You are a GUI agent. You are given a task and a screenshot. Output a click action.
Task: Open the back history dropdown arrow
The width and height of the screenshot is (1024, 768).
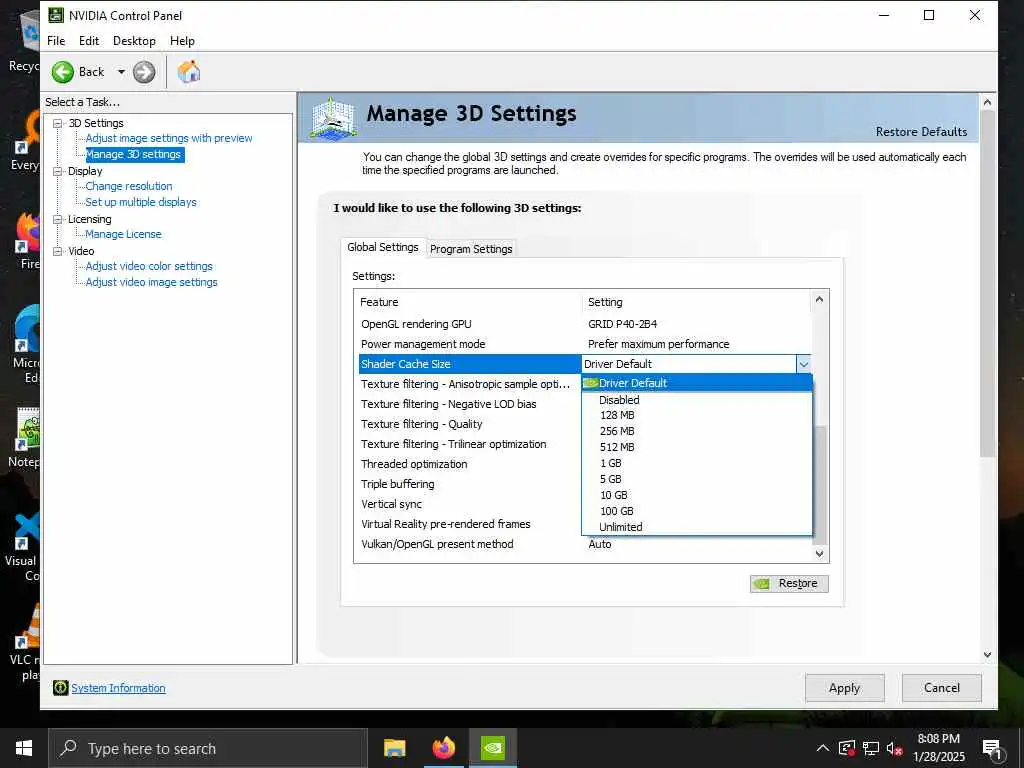click(121, 72)
